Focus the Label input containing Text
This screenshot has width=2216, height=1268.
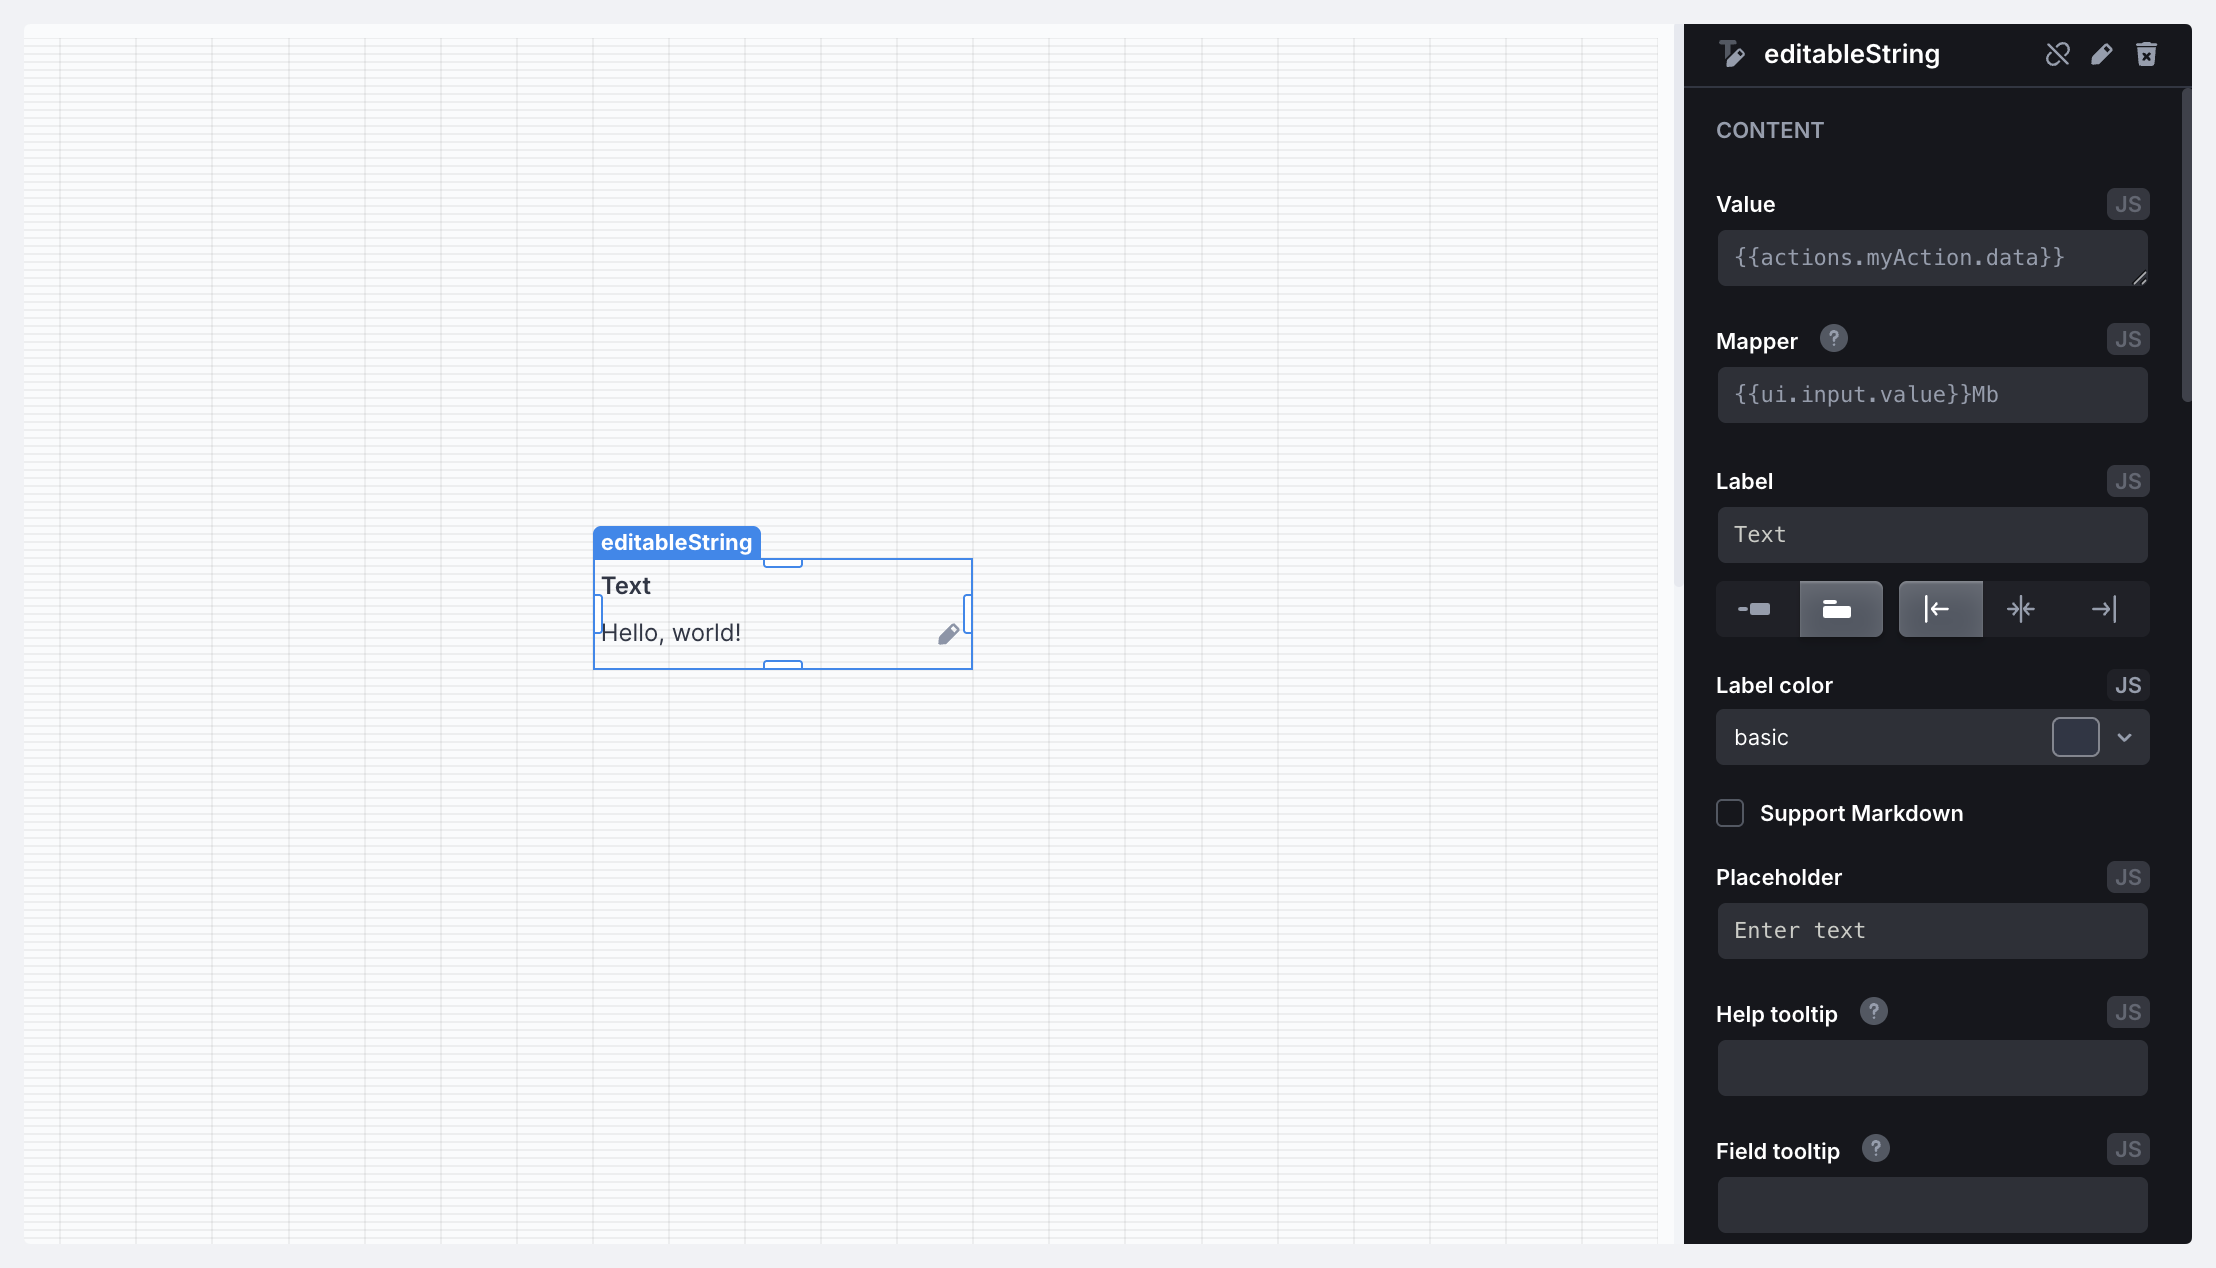point(1932,535)
